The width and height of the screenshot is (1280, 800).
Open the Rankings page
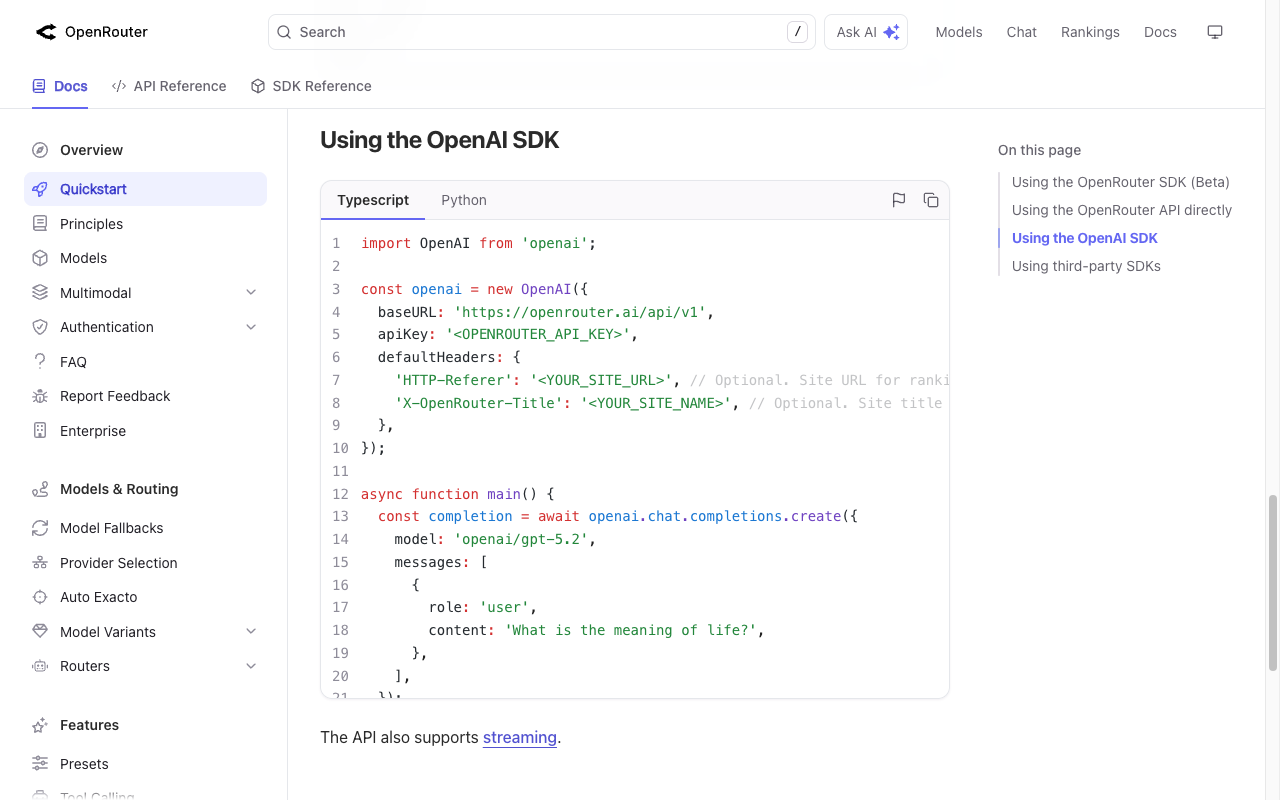coord(1090,32)
